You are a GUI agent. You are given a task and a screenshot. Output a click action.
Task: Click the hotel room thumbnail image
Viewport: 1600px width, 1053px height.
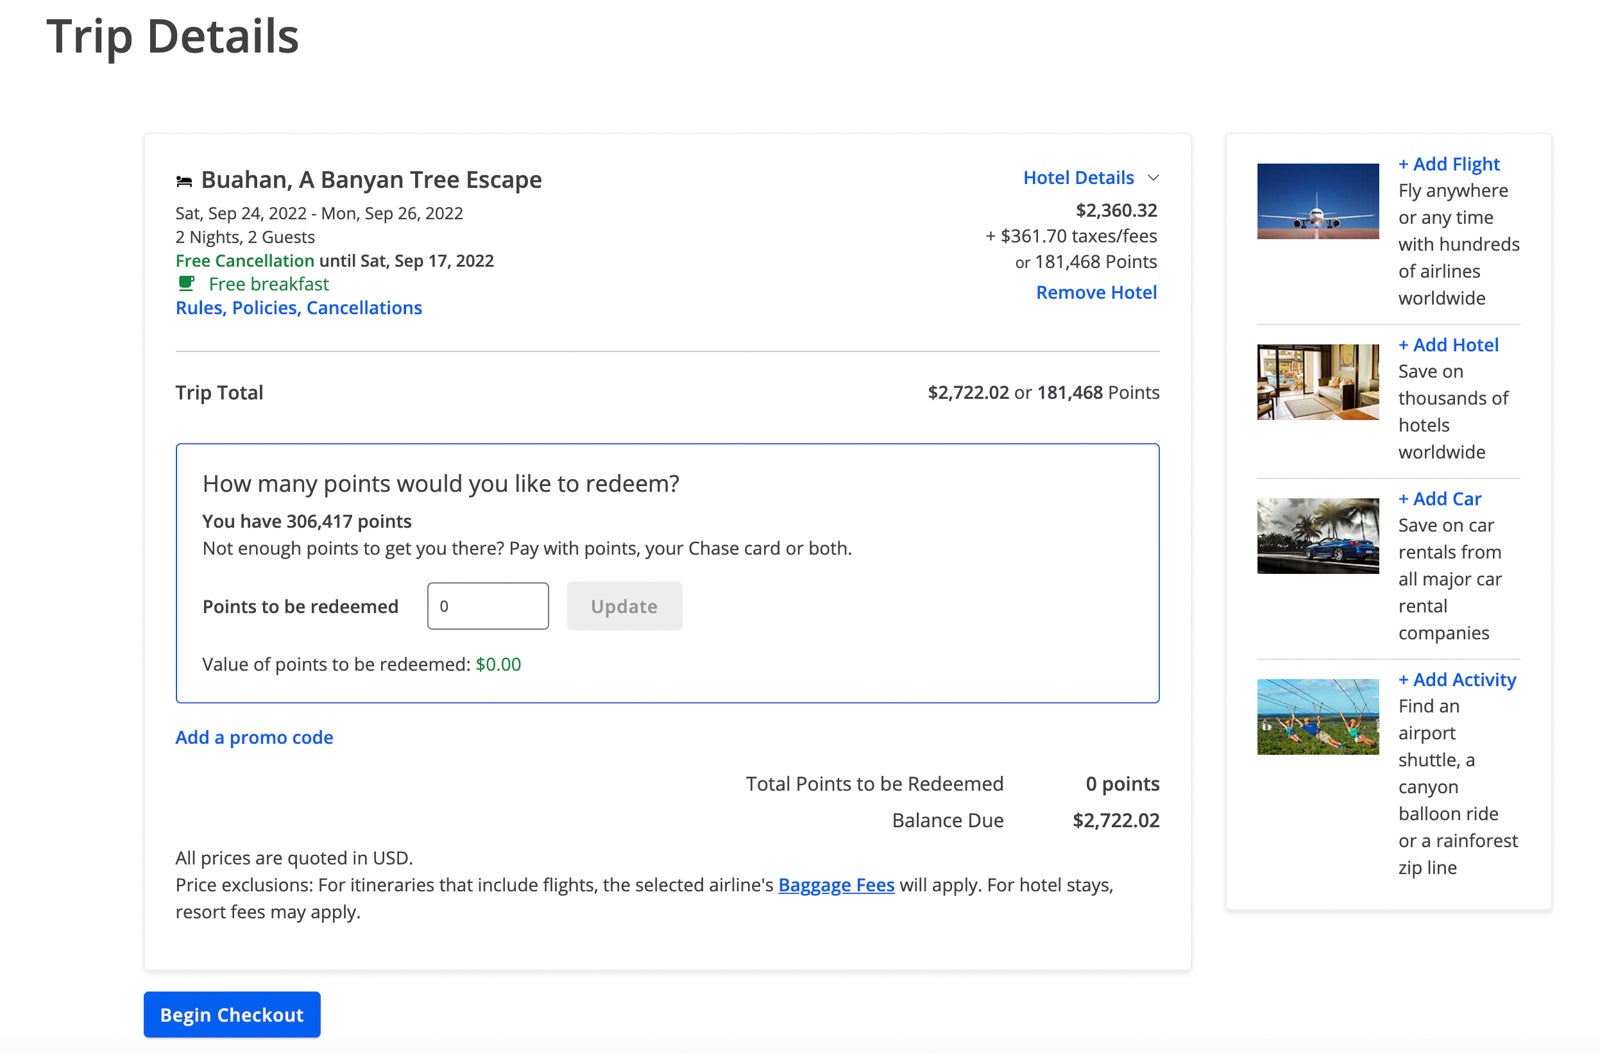click(x=1317, y=382)
